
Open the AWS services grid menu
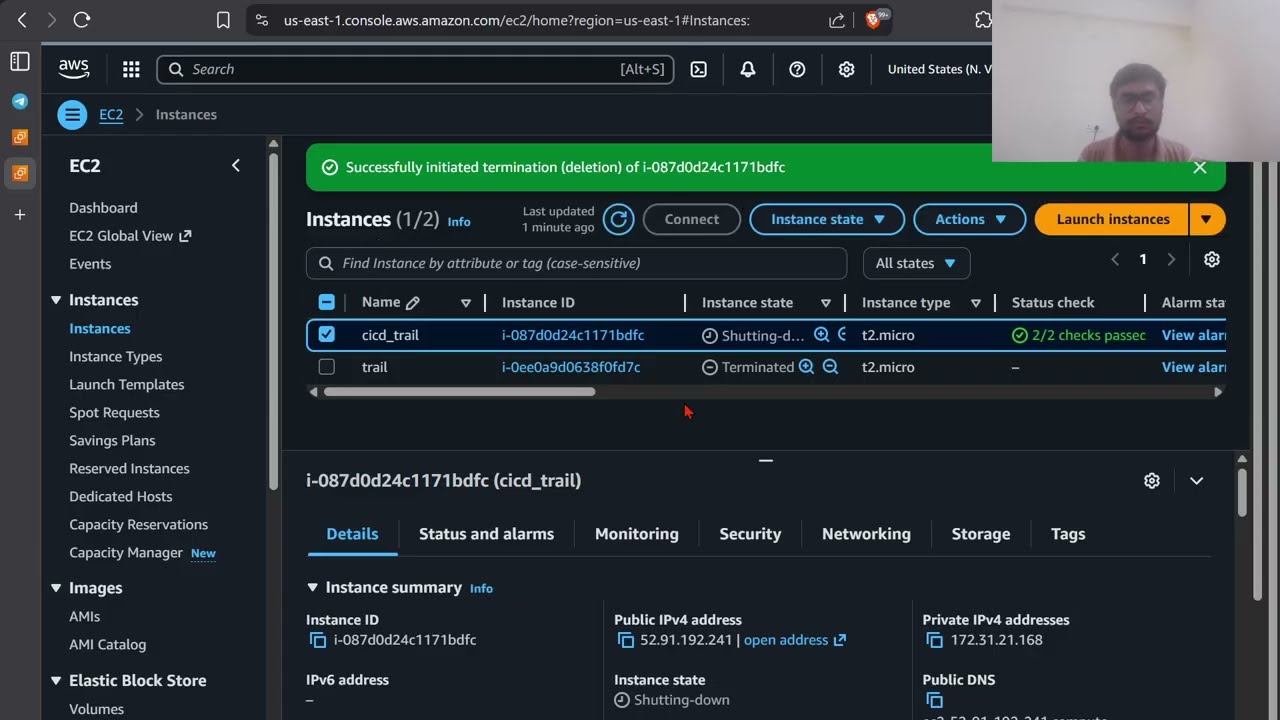pyautogui.click(x=131, y=69)
